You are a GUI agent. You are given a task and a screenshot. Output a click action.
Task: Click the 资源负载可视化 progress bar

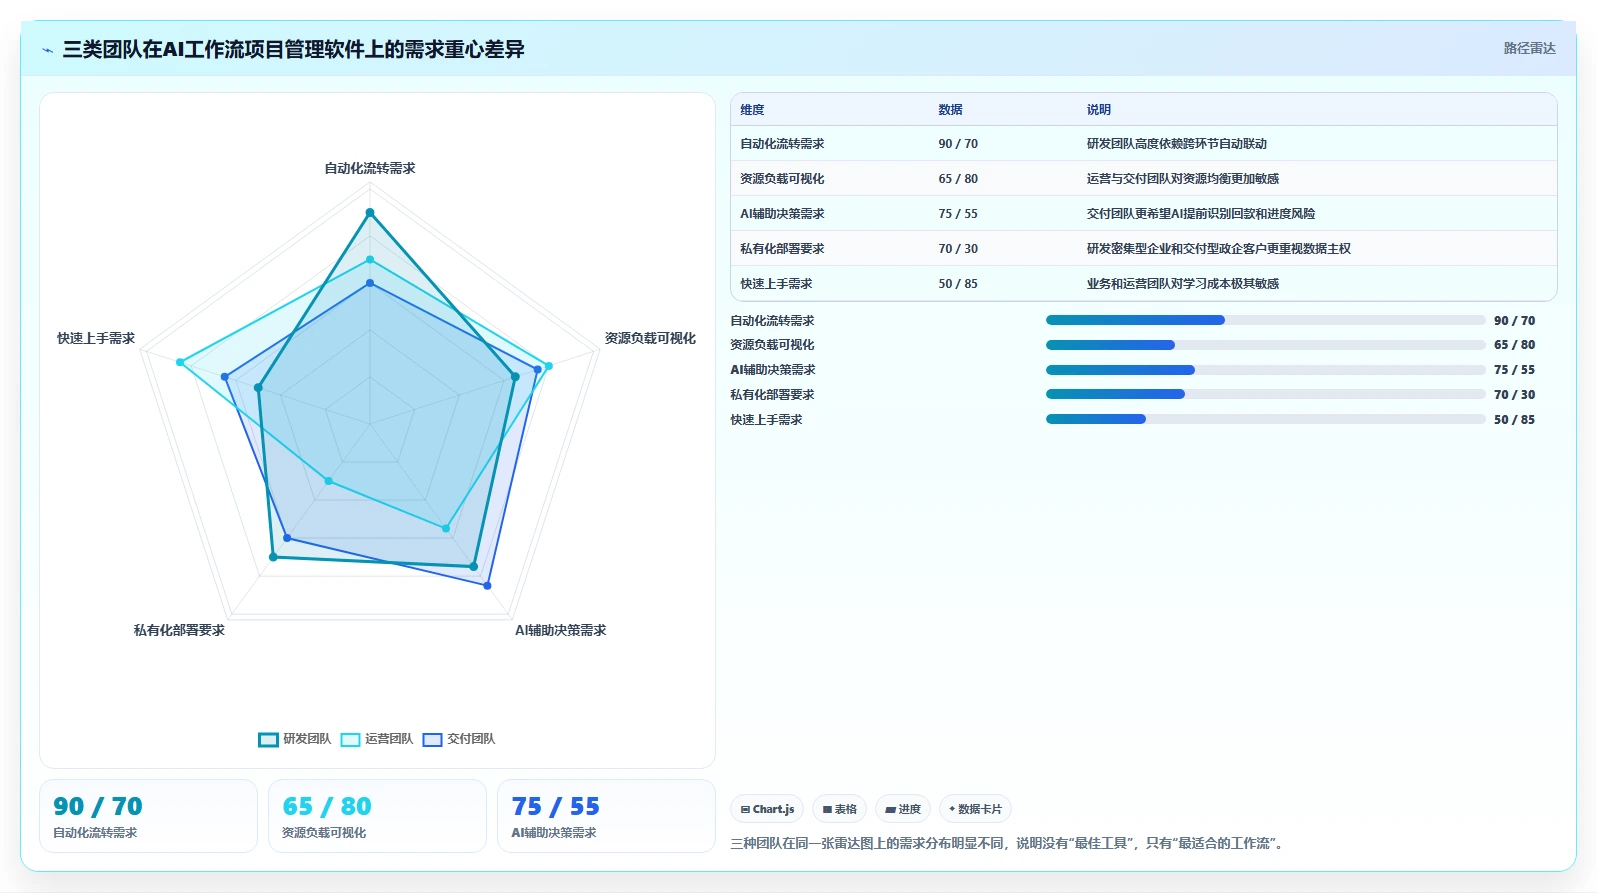(x=1265, y=345)
